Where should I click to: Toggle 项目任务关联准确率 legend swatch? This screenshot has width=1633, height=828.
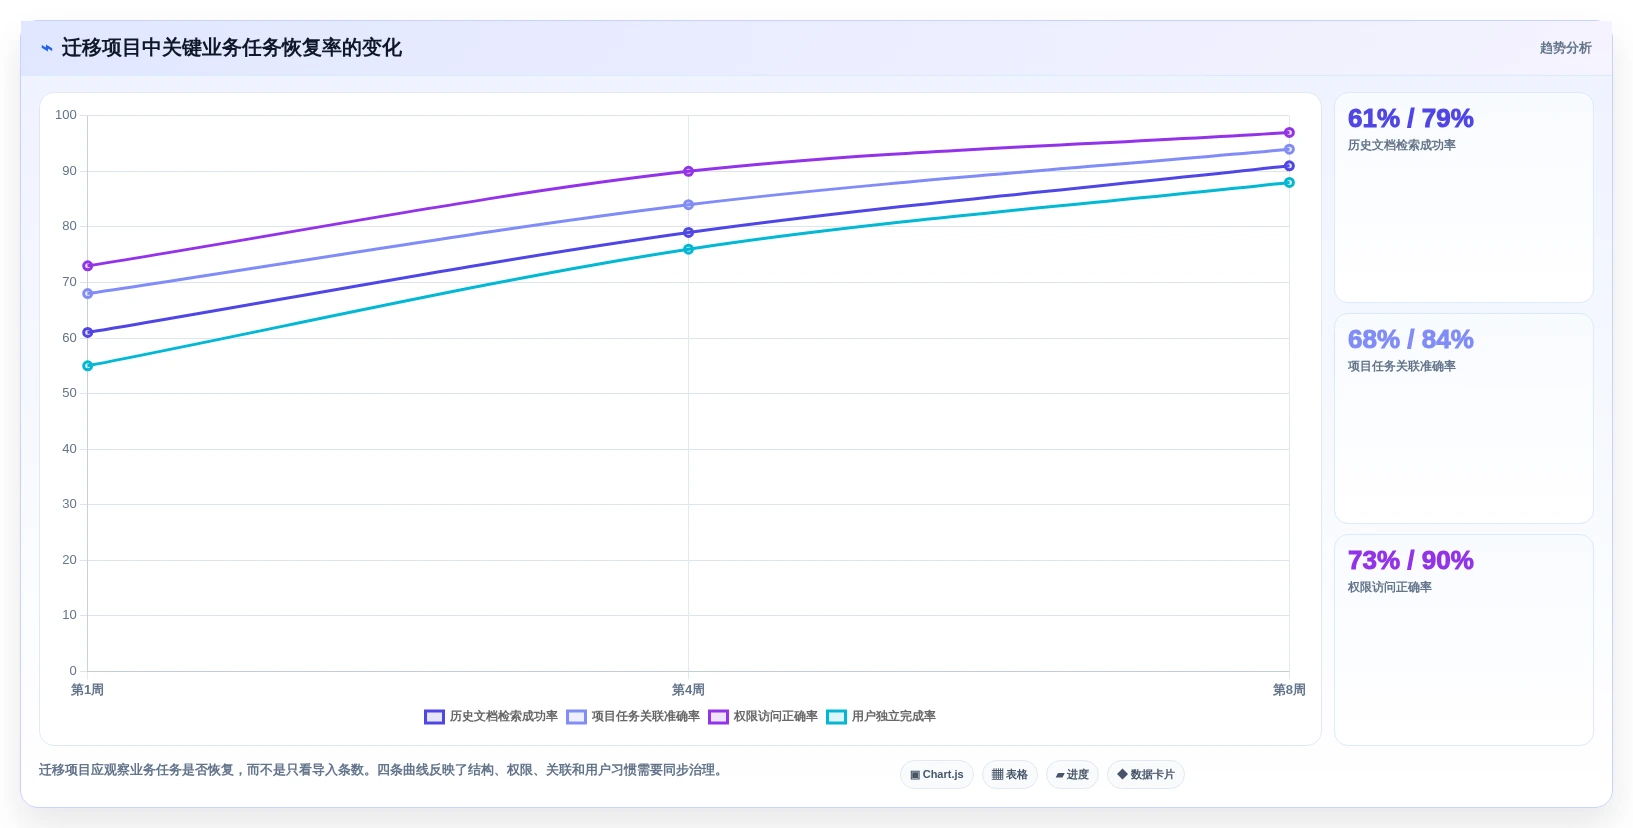(576, 717)
